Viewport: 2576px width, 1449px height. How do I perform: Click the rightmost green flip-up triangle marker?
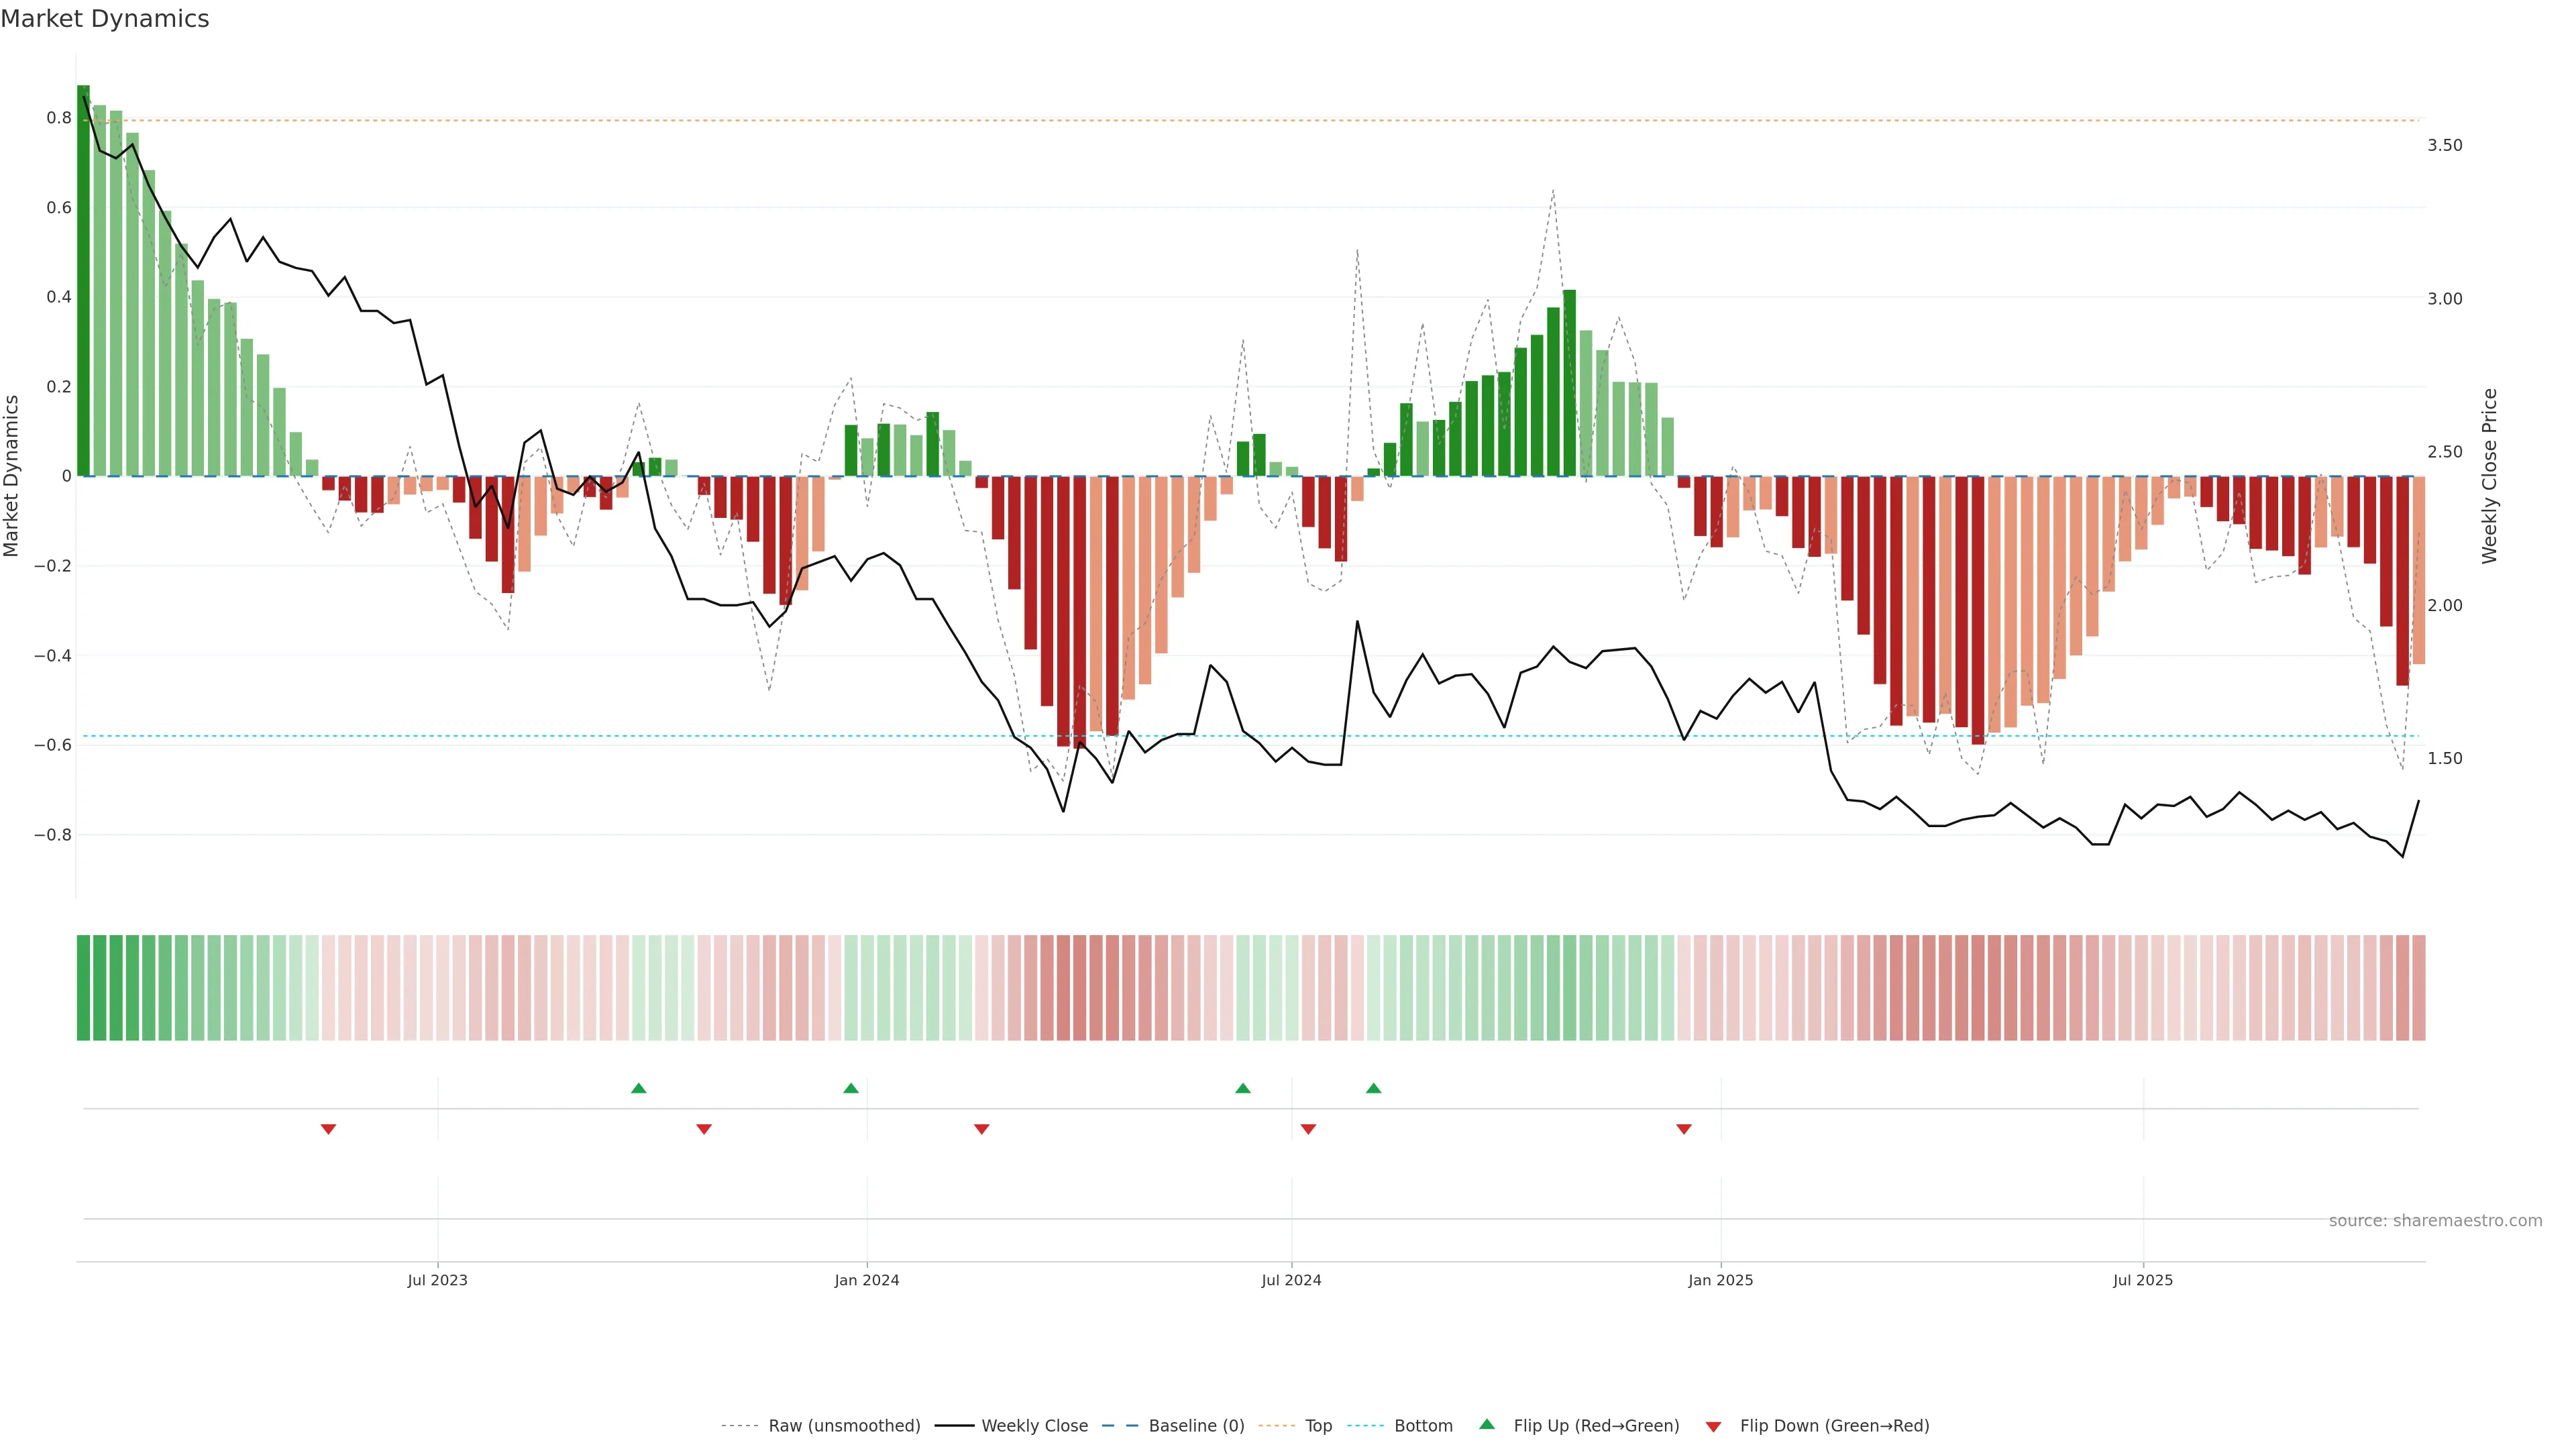(1374, 1088)
